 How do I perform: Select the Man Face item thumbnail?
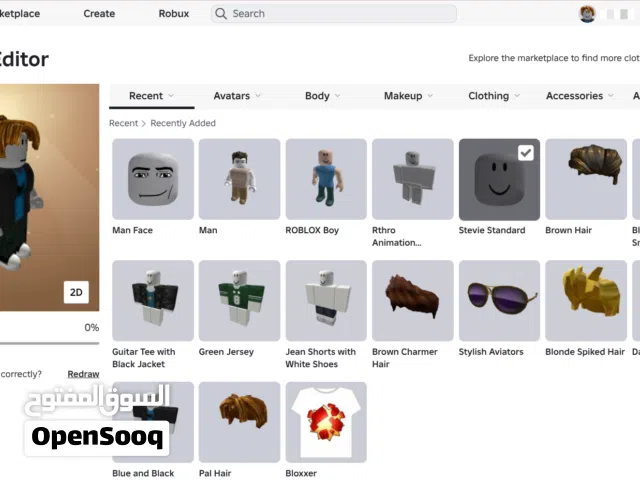click(153, 179)
